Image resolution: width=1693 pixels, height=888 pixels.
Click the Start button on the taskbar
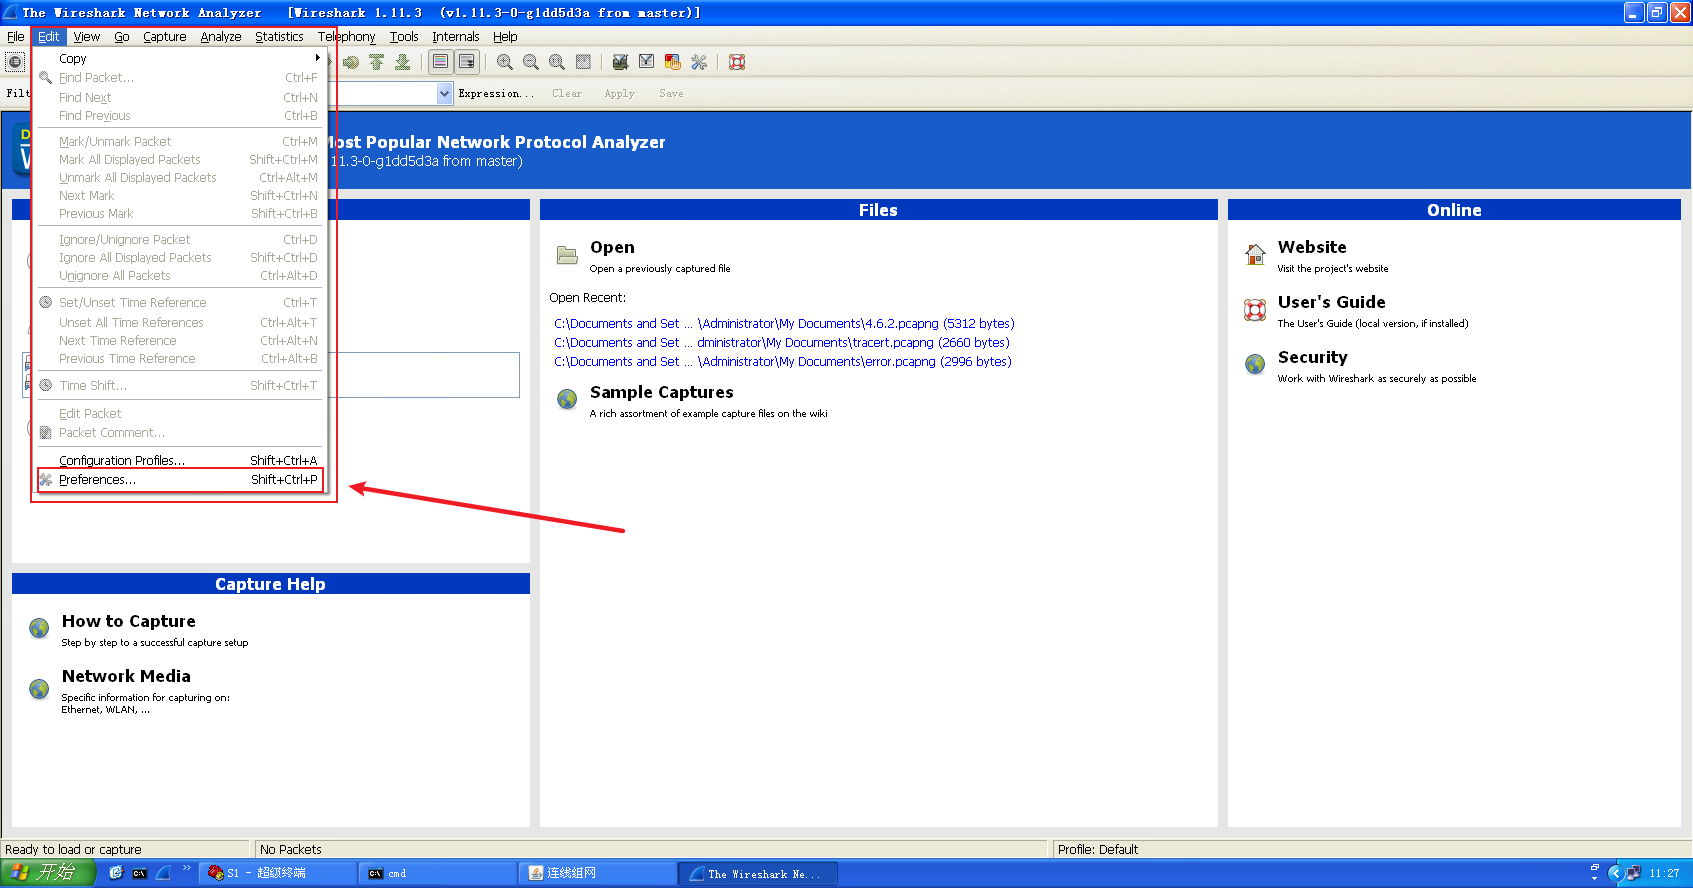click(47, 873)
